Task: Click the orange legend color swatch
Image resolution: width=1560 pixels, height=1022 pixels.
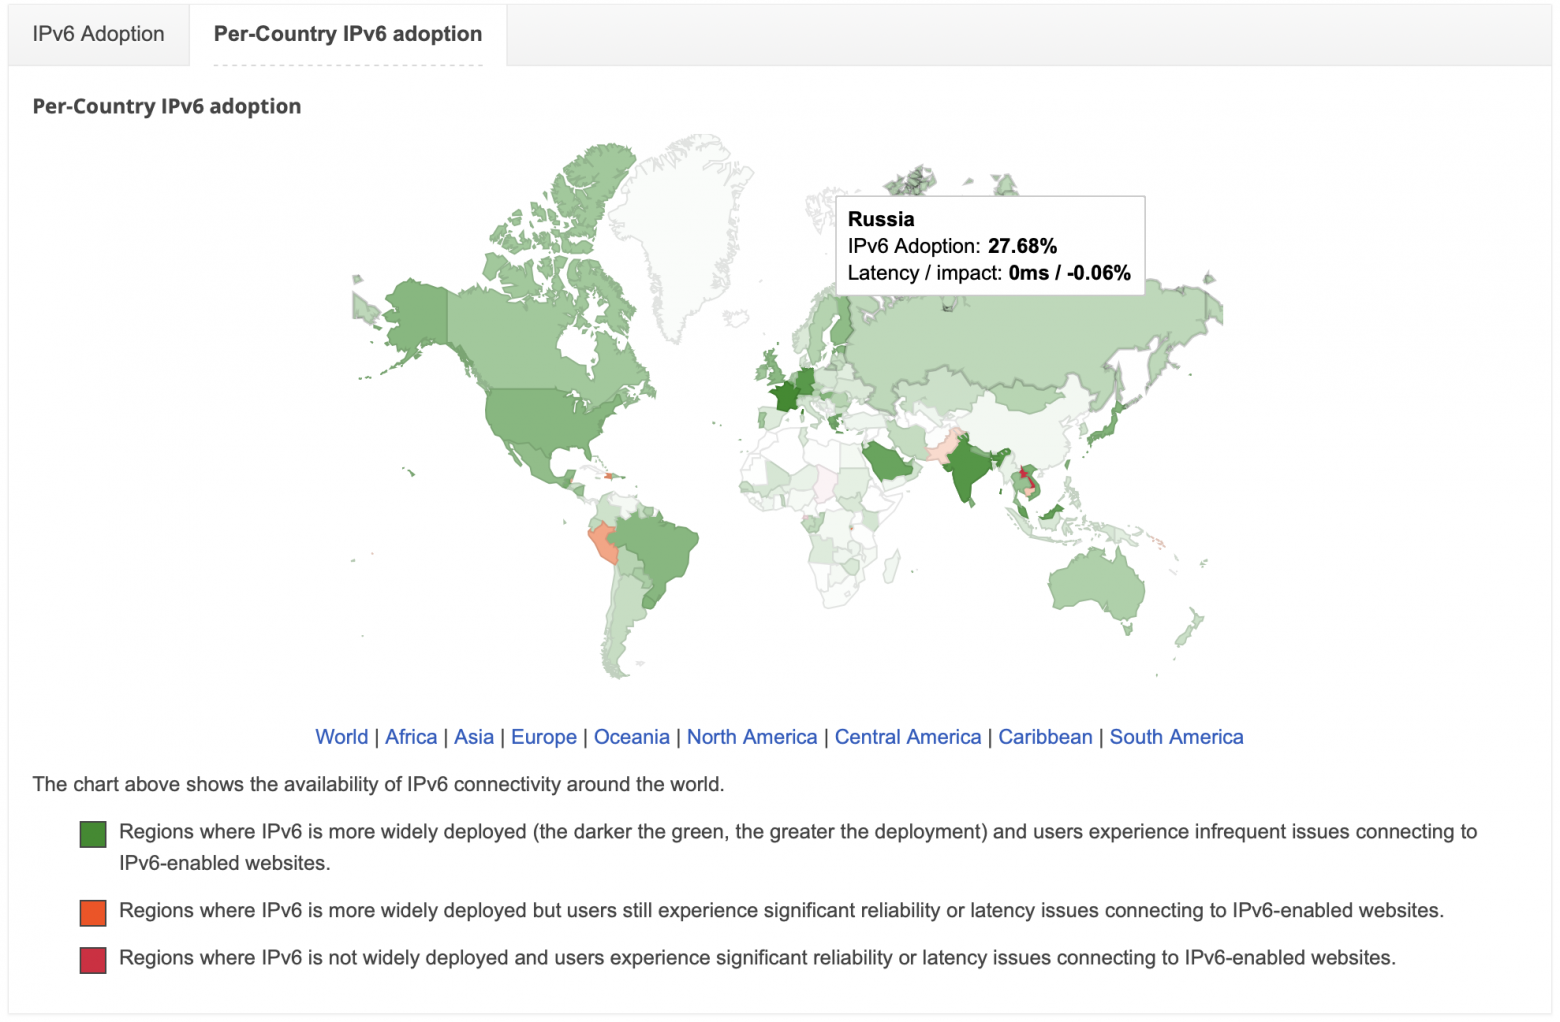Action: coord(91,911)
